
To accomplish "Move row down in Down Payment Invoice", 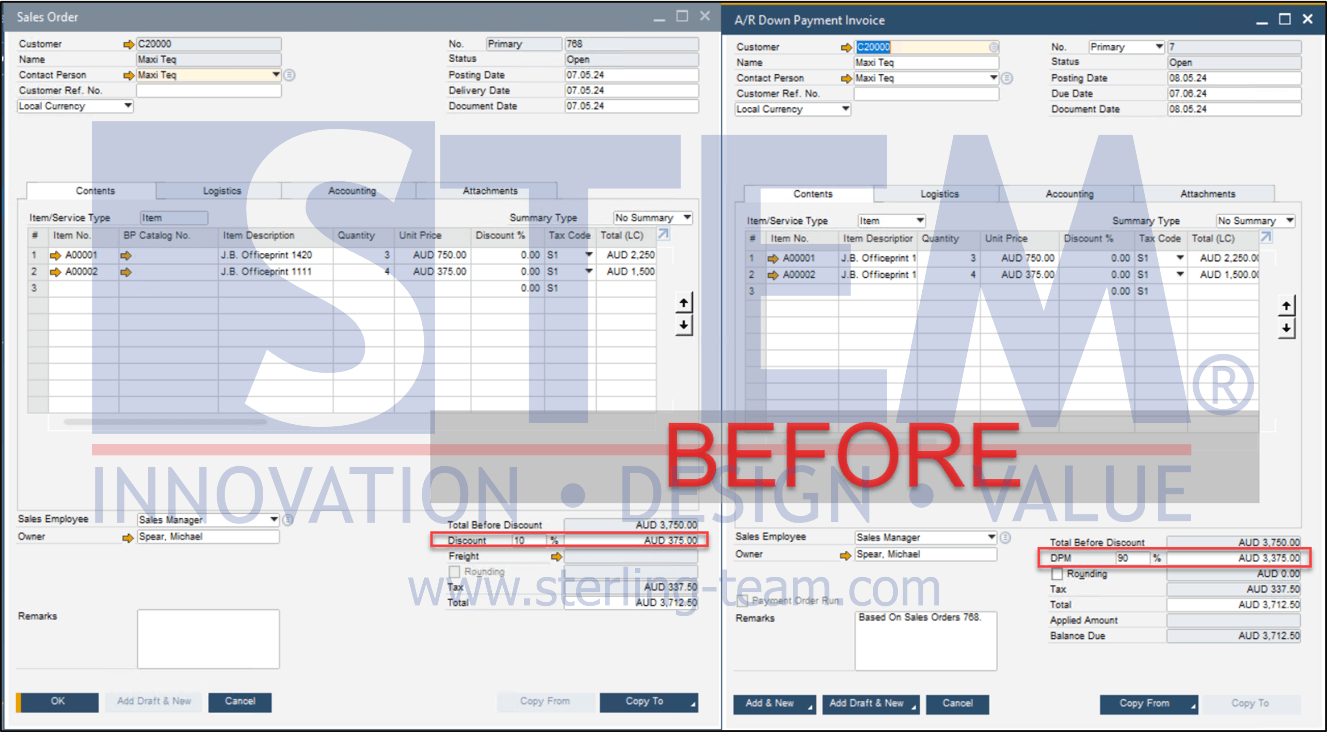I will [1287, 328].
